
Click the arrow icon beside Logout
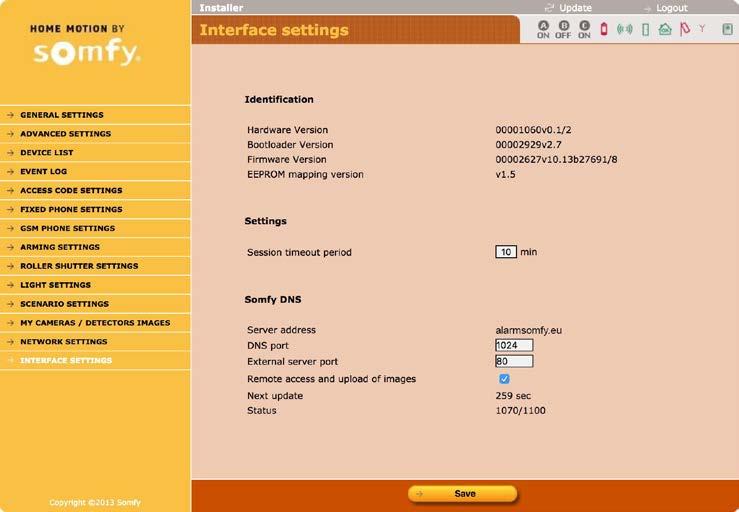pos(648,8)
